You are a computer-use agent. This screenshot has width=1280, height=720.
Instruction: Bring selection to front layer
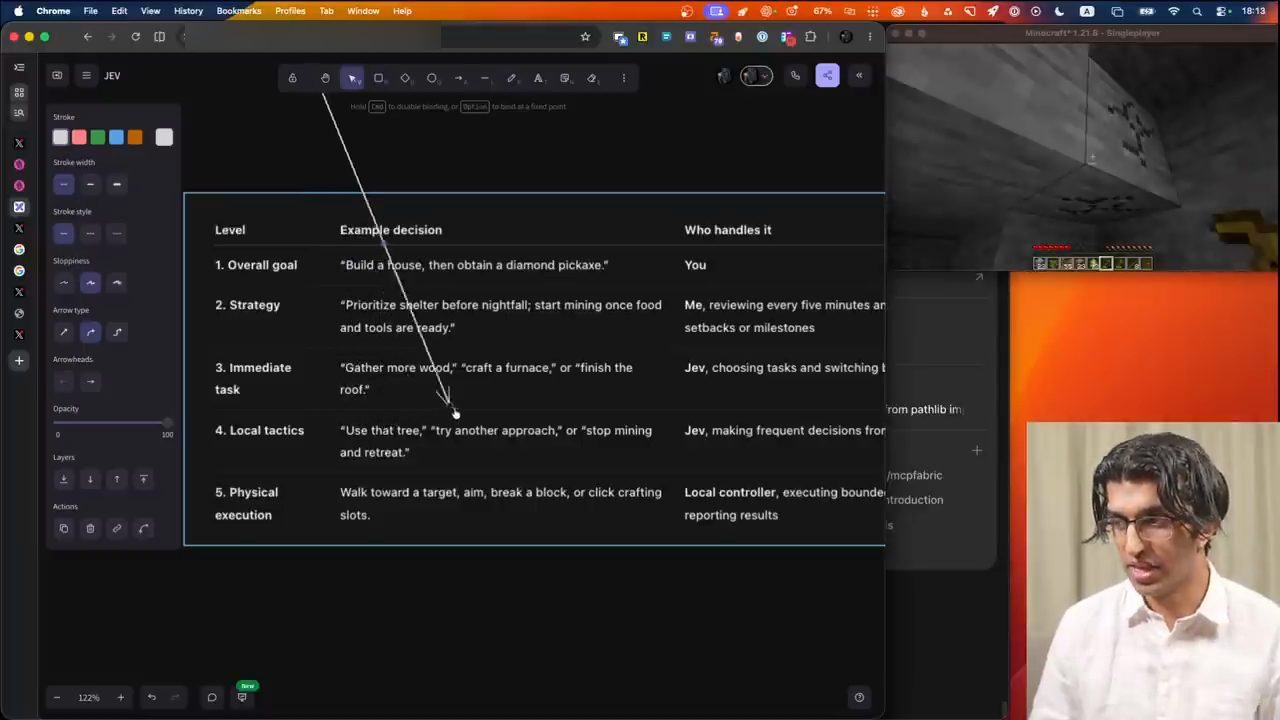pyautogui.click(x=143, y=479)
